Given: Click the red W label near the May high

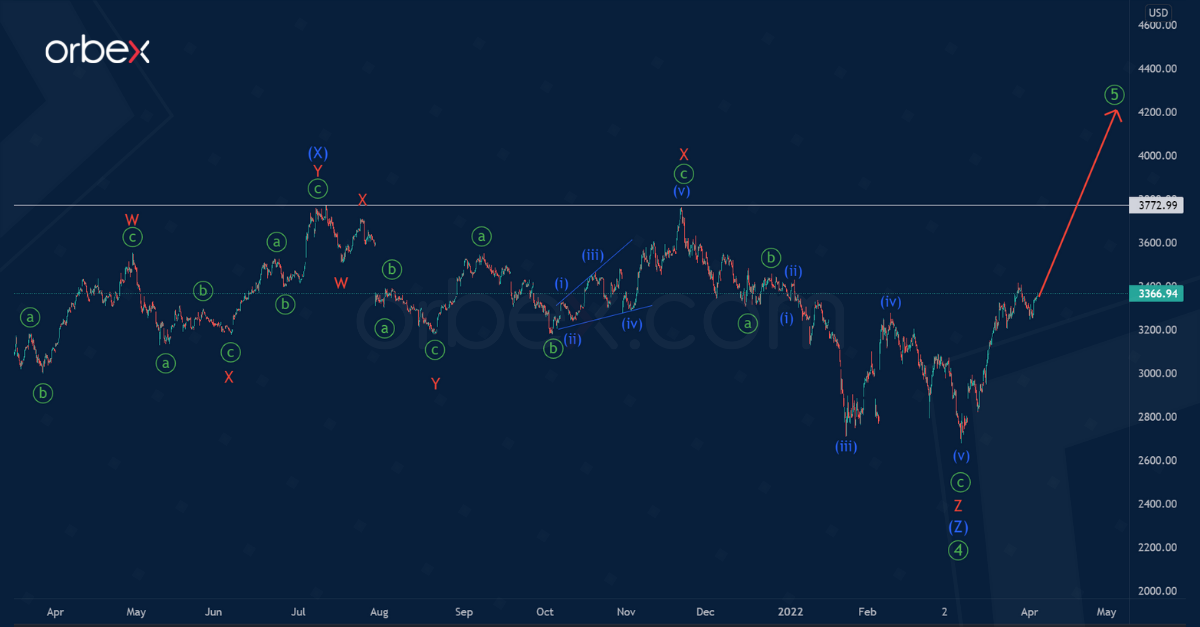Looking at the screenshot, I should point(130,217).
